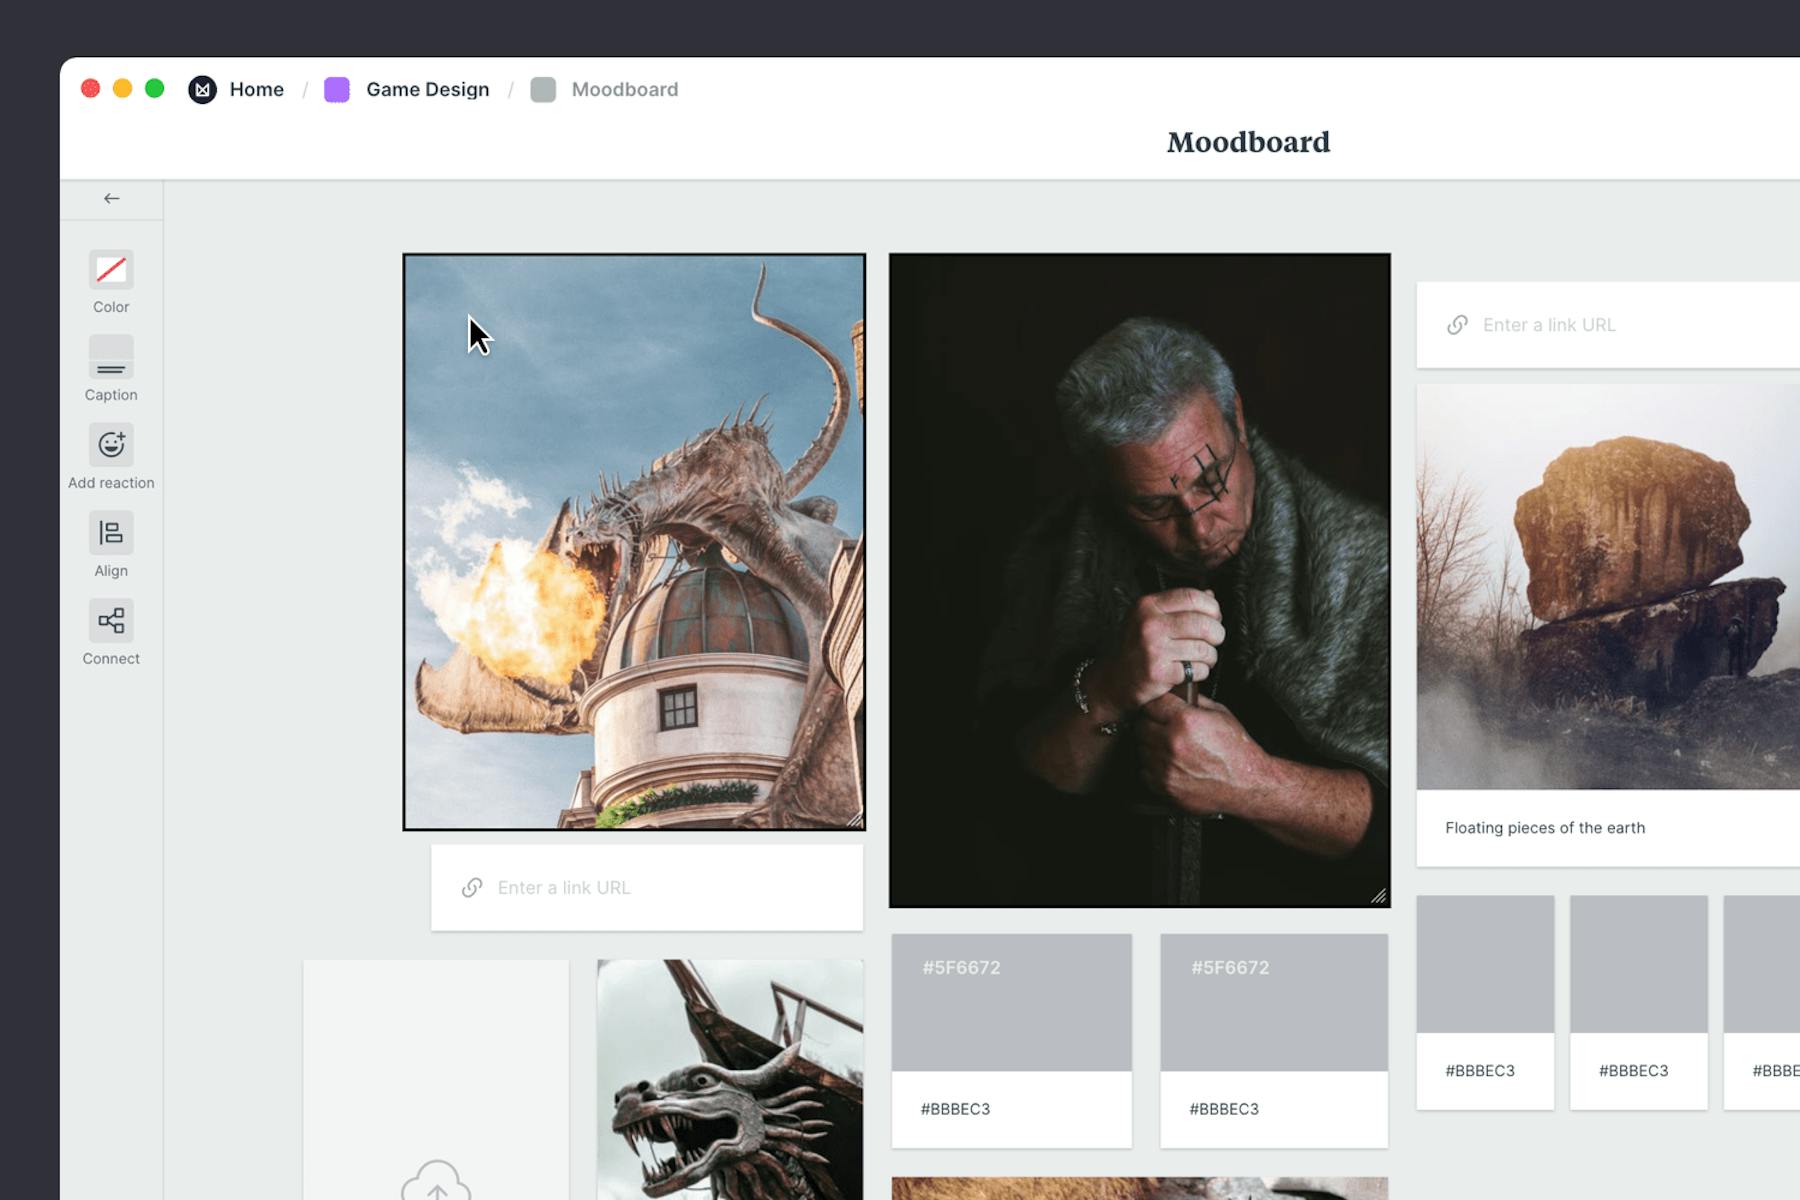Viewport: 1800px width, 1200px height.
Task: Click the purple Game Design board icon
Action: 336,89
